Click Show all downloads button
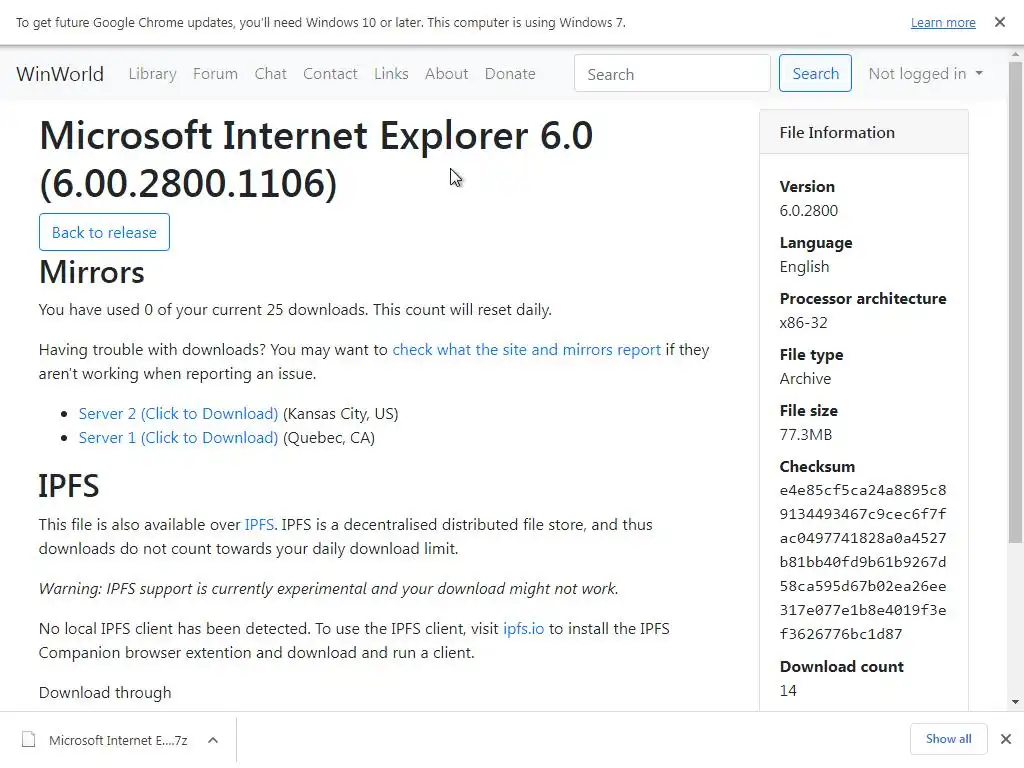The image size is (1024, 768). click(948, 739)
